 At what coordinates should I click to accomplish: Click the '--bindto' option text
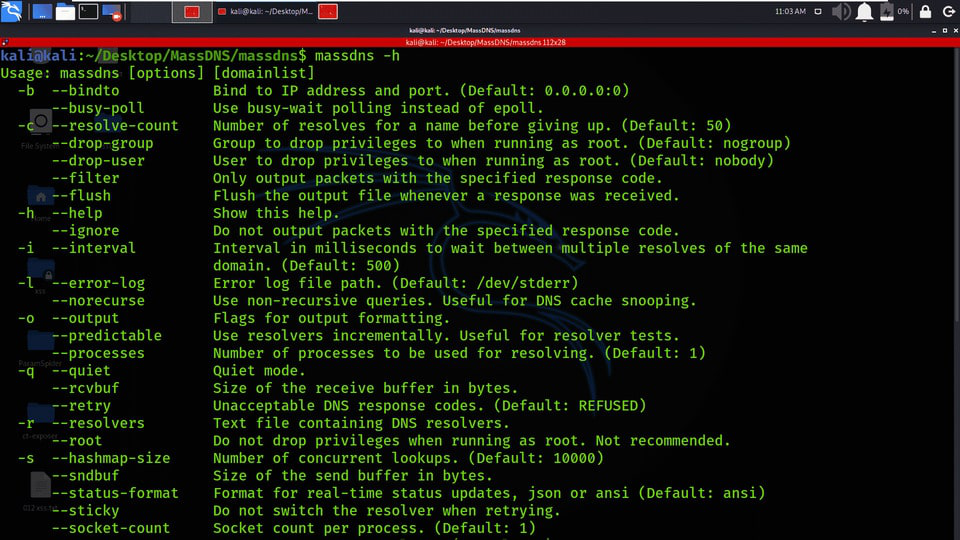[x=85, y=91]
